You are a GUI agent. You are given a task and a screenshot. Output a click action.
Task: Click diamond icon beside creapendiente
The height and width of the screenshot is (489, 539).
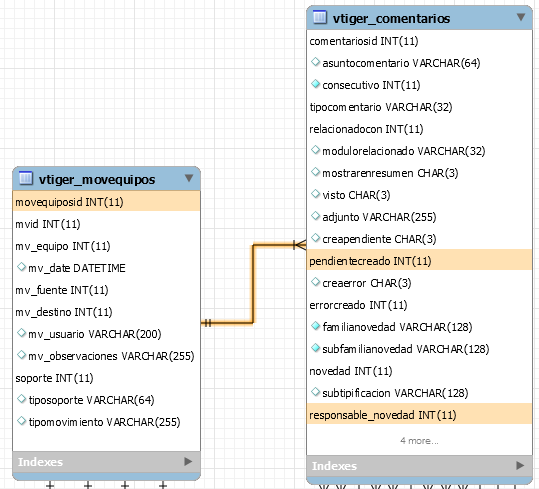[x=315, y=237]
